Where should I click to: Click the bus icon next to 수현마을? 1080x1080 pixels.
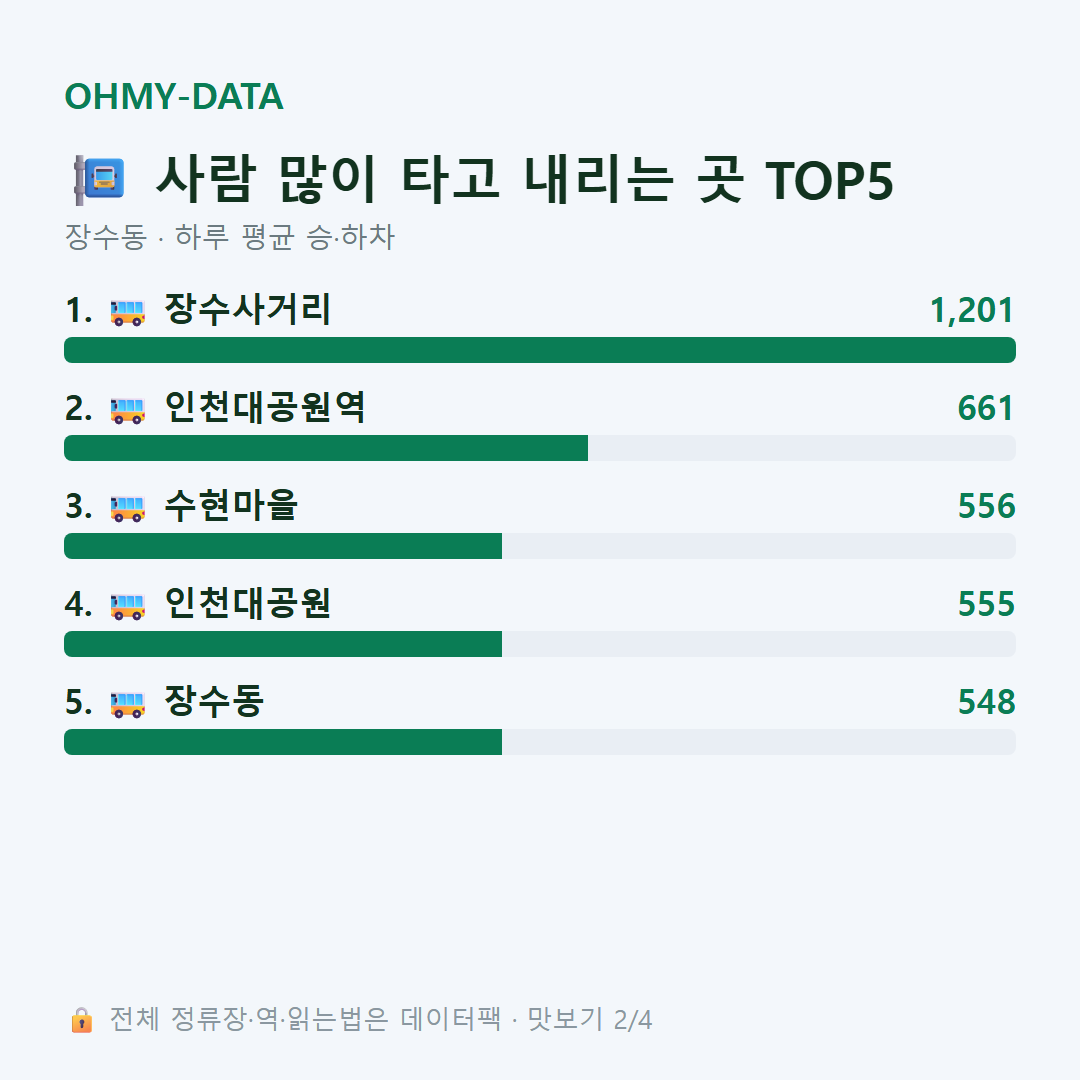(x=127, y=508)
